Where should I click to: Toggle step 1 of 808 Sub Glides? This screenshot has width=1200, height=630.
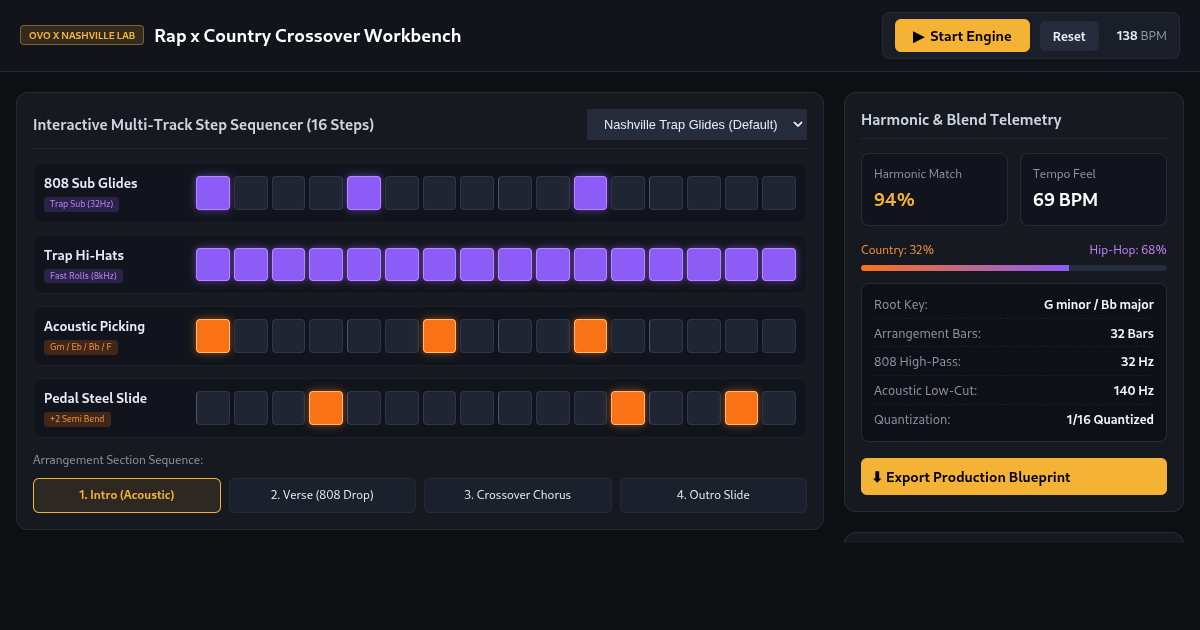pyautogui.click(x=213, y=193)
